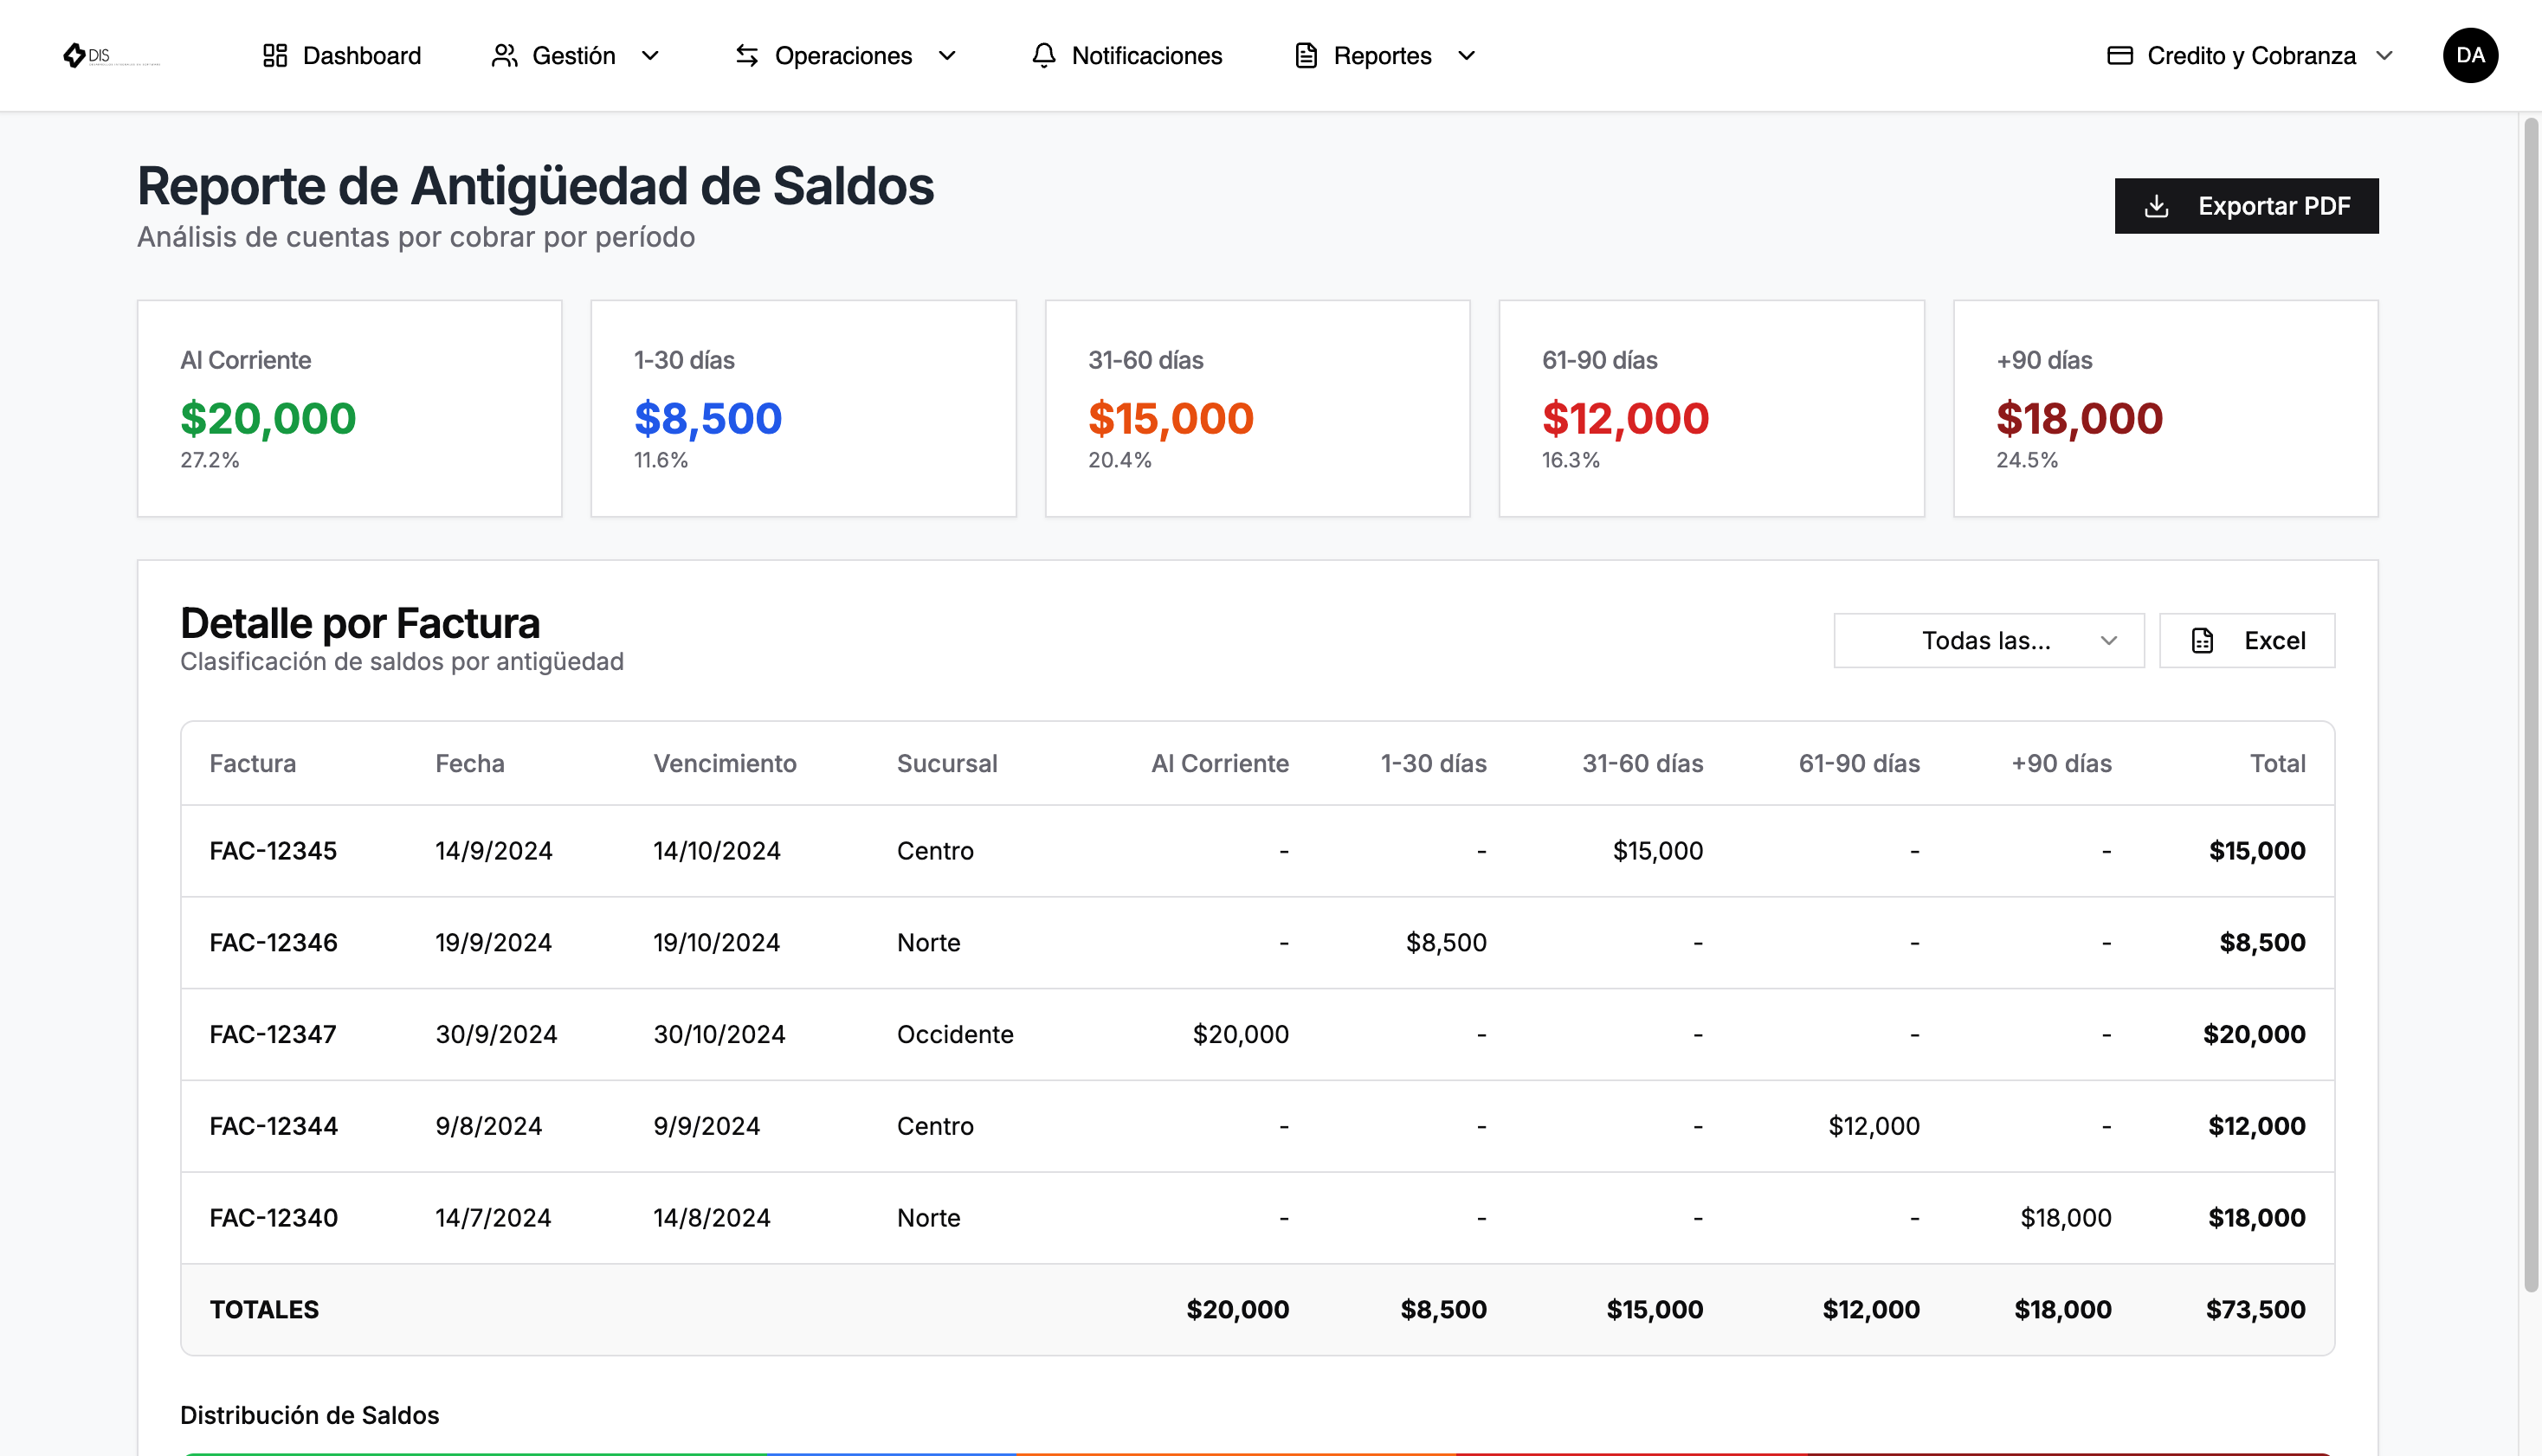Open the Gestión menu
The height and width of the screenshot is (1456, 2542).
[x=576, y=55]
